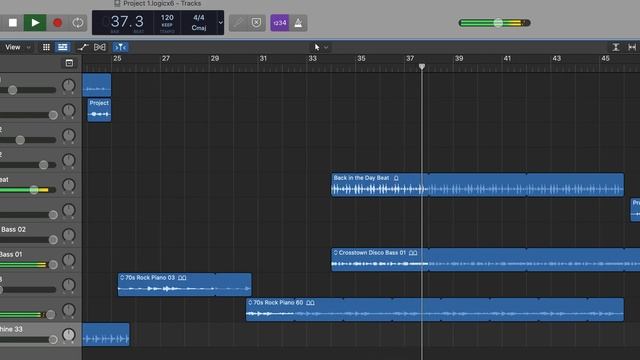The image size is (640, 360).
Task: Click the small box icon above track headers
Action: coord(69,63)
